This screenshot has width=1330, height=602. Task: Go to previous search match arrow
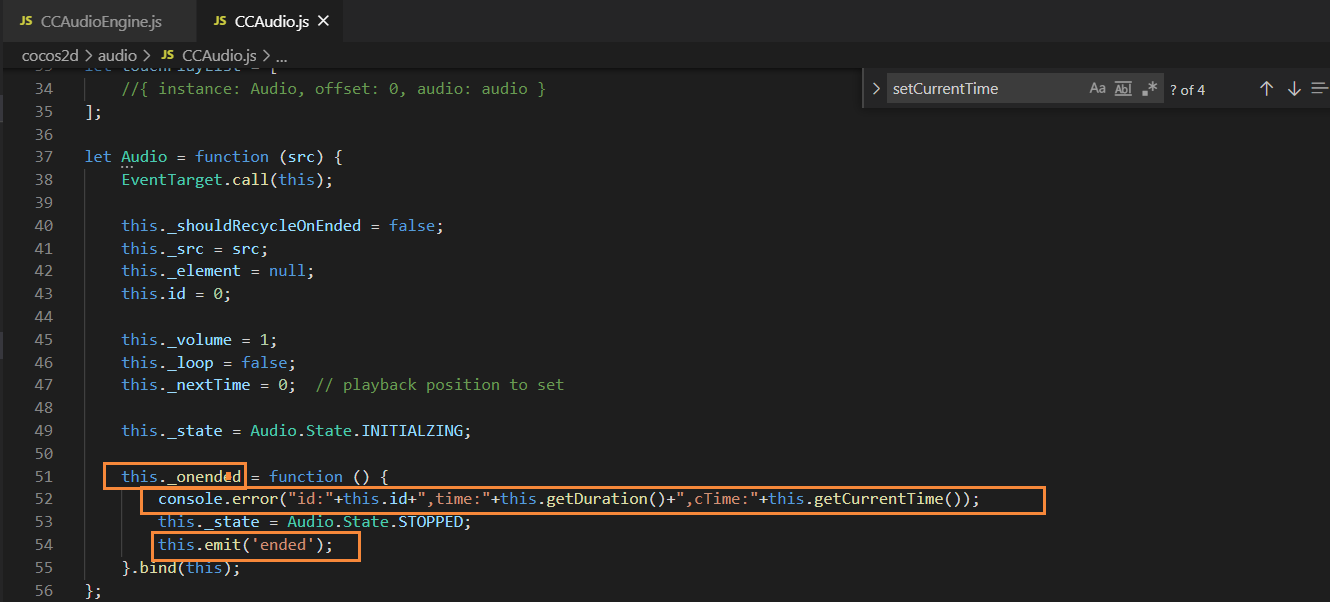coord(1266,89)
